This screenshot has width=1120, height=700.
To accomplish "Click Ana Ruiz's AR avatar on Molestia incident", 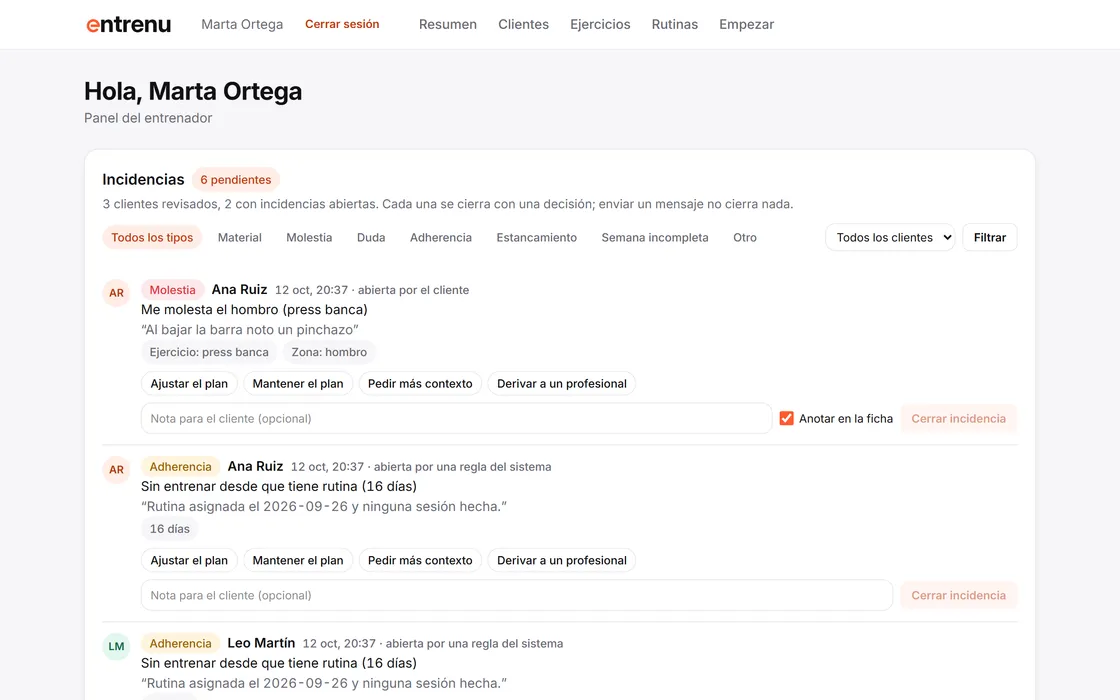I will coord(116,293).
